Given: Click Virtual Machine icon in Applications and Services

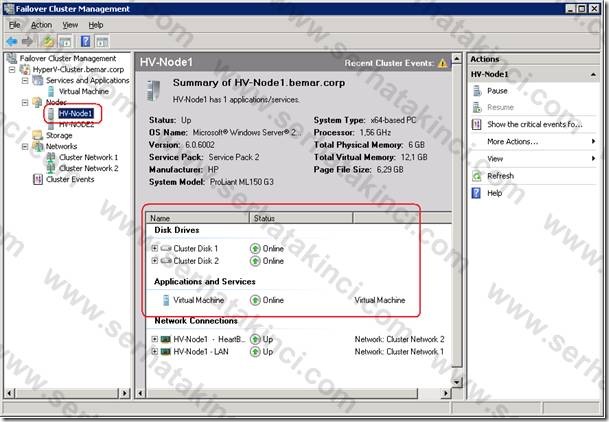Looking at the screenshot, I should click(166, 300).
